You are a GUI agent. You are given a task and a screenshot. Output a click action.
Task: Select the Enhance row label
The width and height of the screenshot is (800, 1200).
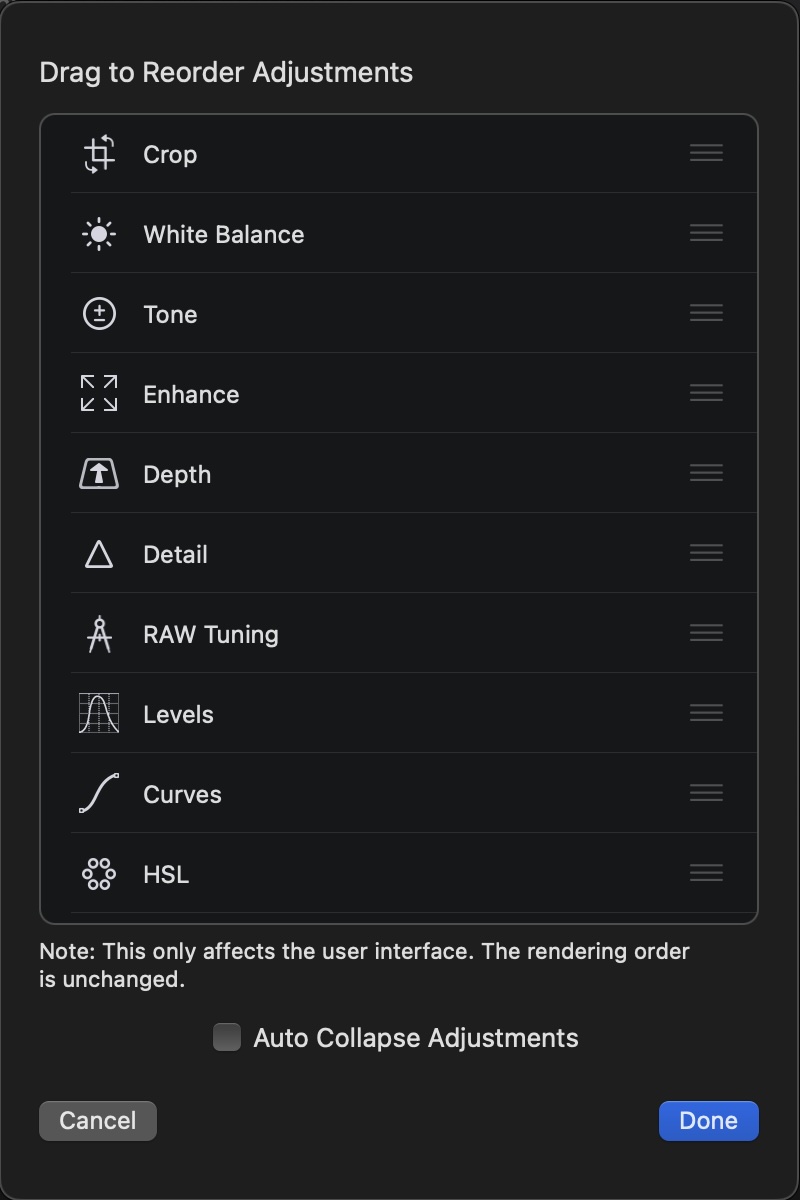191,395
